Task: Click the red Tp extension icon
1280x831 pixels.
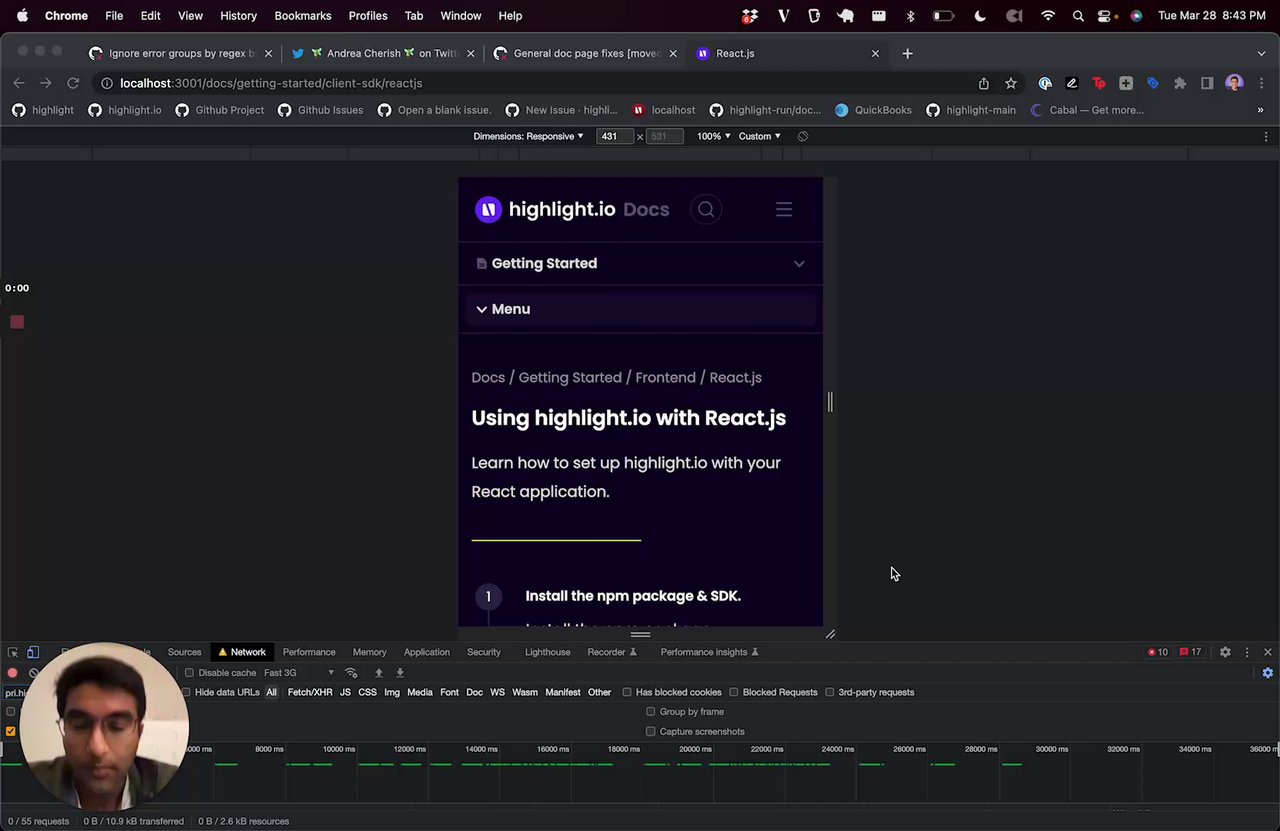Action: pos(1099,83)
